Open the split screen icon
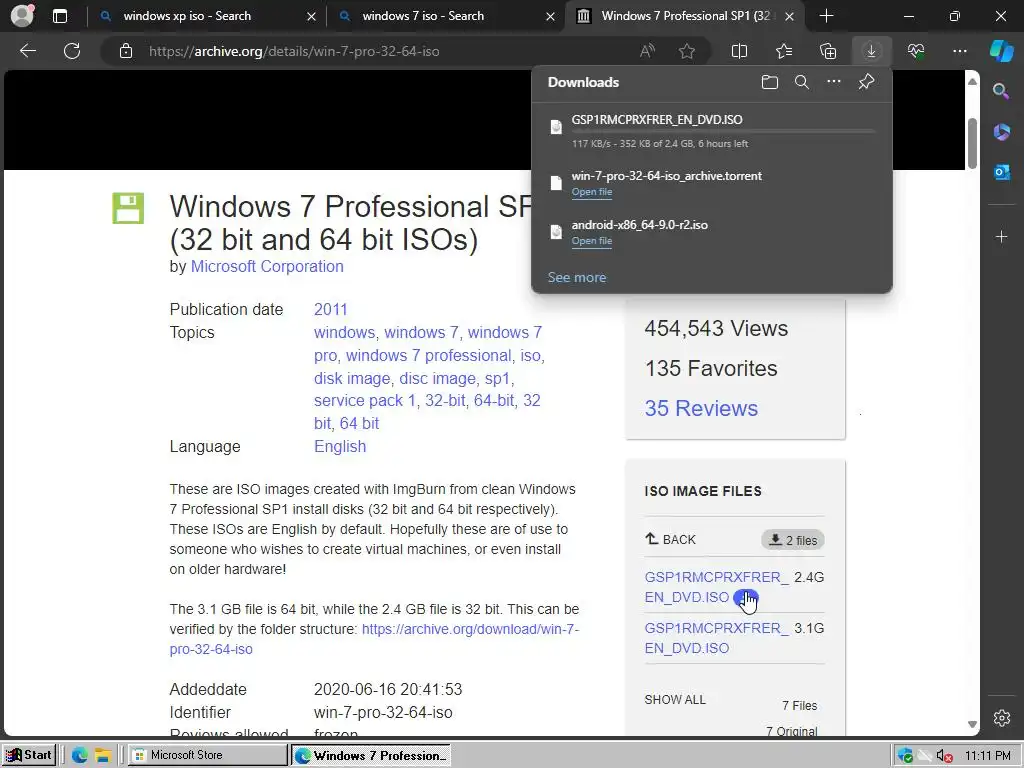1024x768 pixels. [x=739, y=51]
